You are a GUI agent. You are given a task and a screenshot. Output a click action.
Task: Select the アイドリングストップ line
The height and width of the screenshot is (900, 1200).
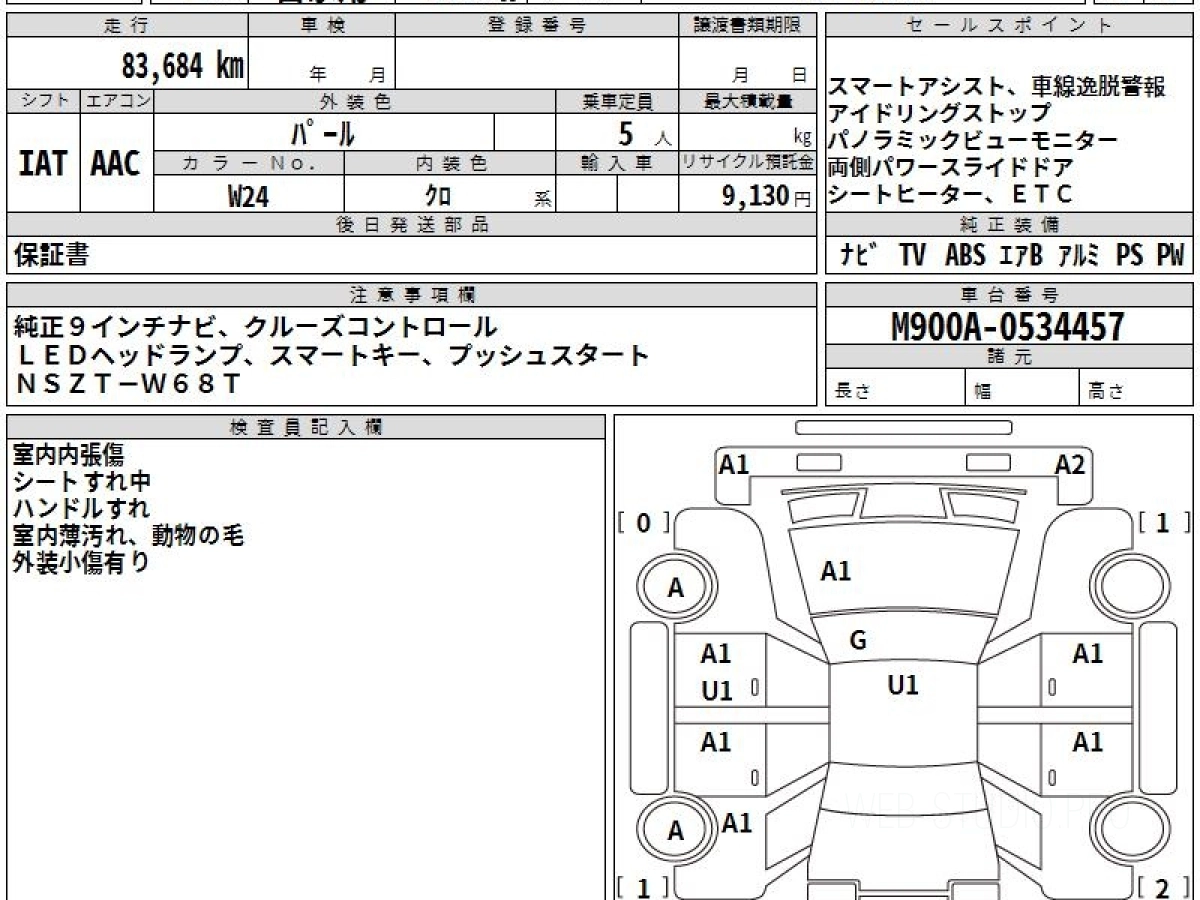pyautogui.click(x=940, y=113)
